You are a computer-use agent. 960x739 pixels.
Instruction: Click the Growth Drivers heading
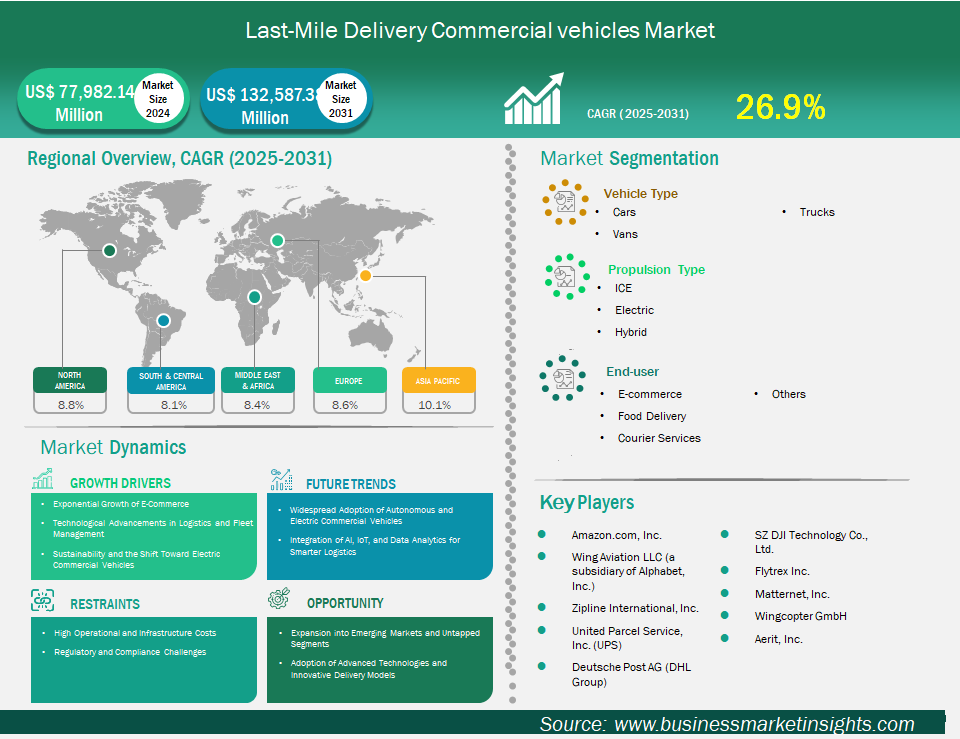tap(120, 483)
